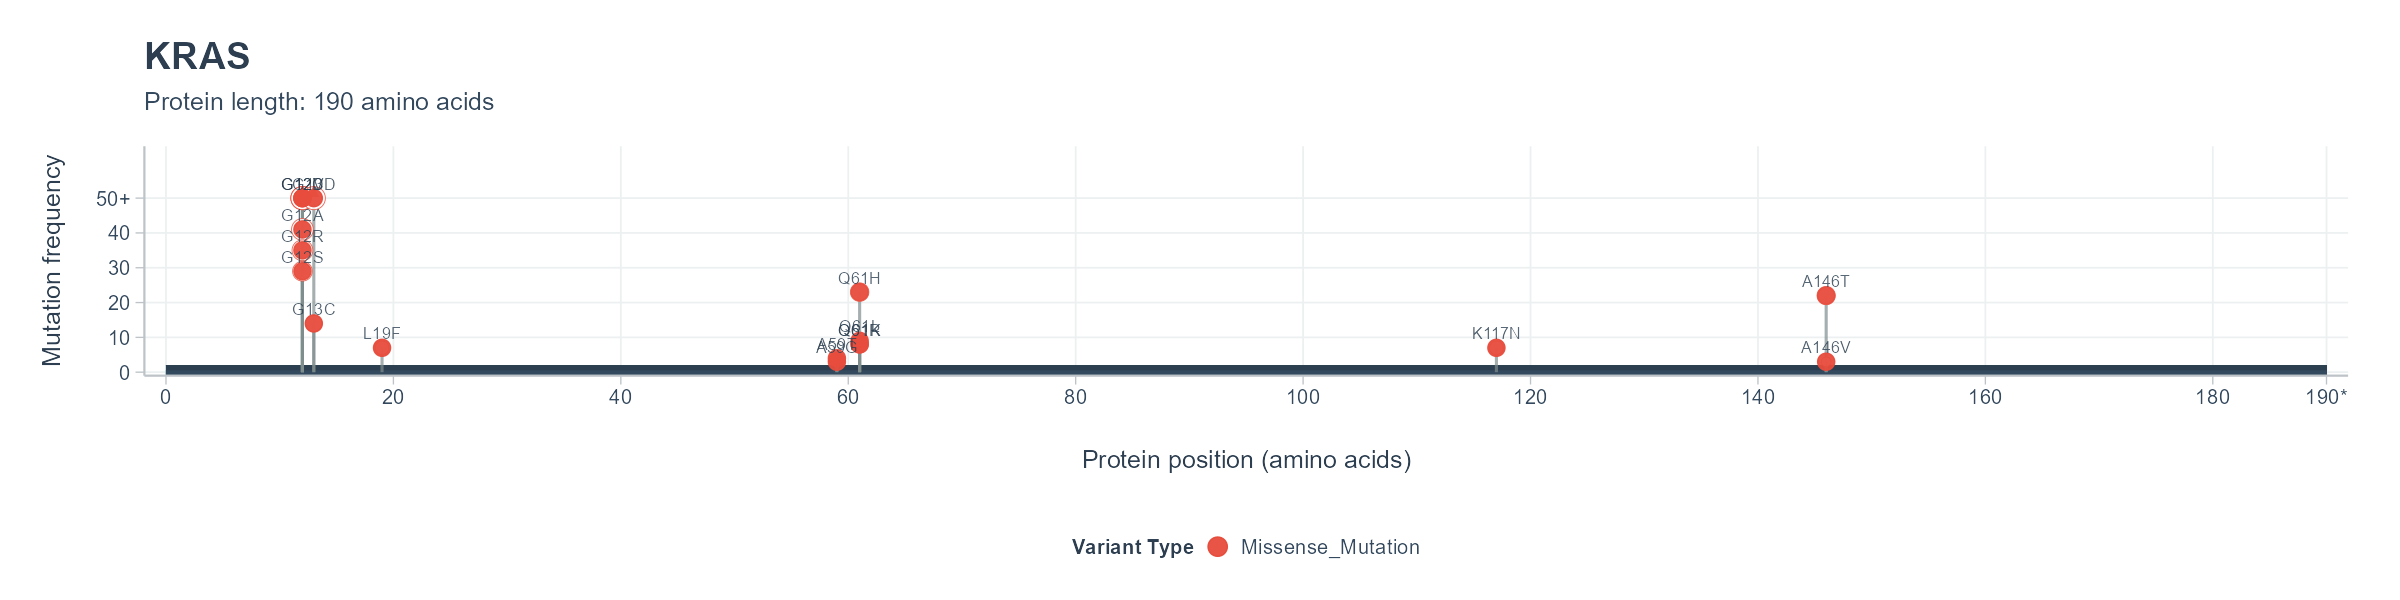Select the G12R mutation dot
This screenshot has height=600, width=2400.
click(302, 250)
